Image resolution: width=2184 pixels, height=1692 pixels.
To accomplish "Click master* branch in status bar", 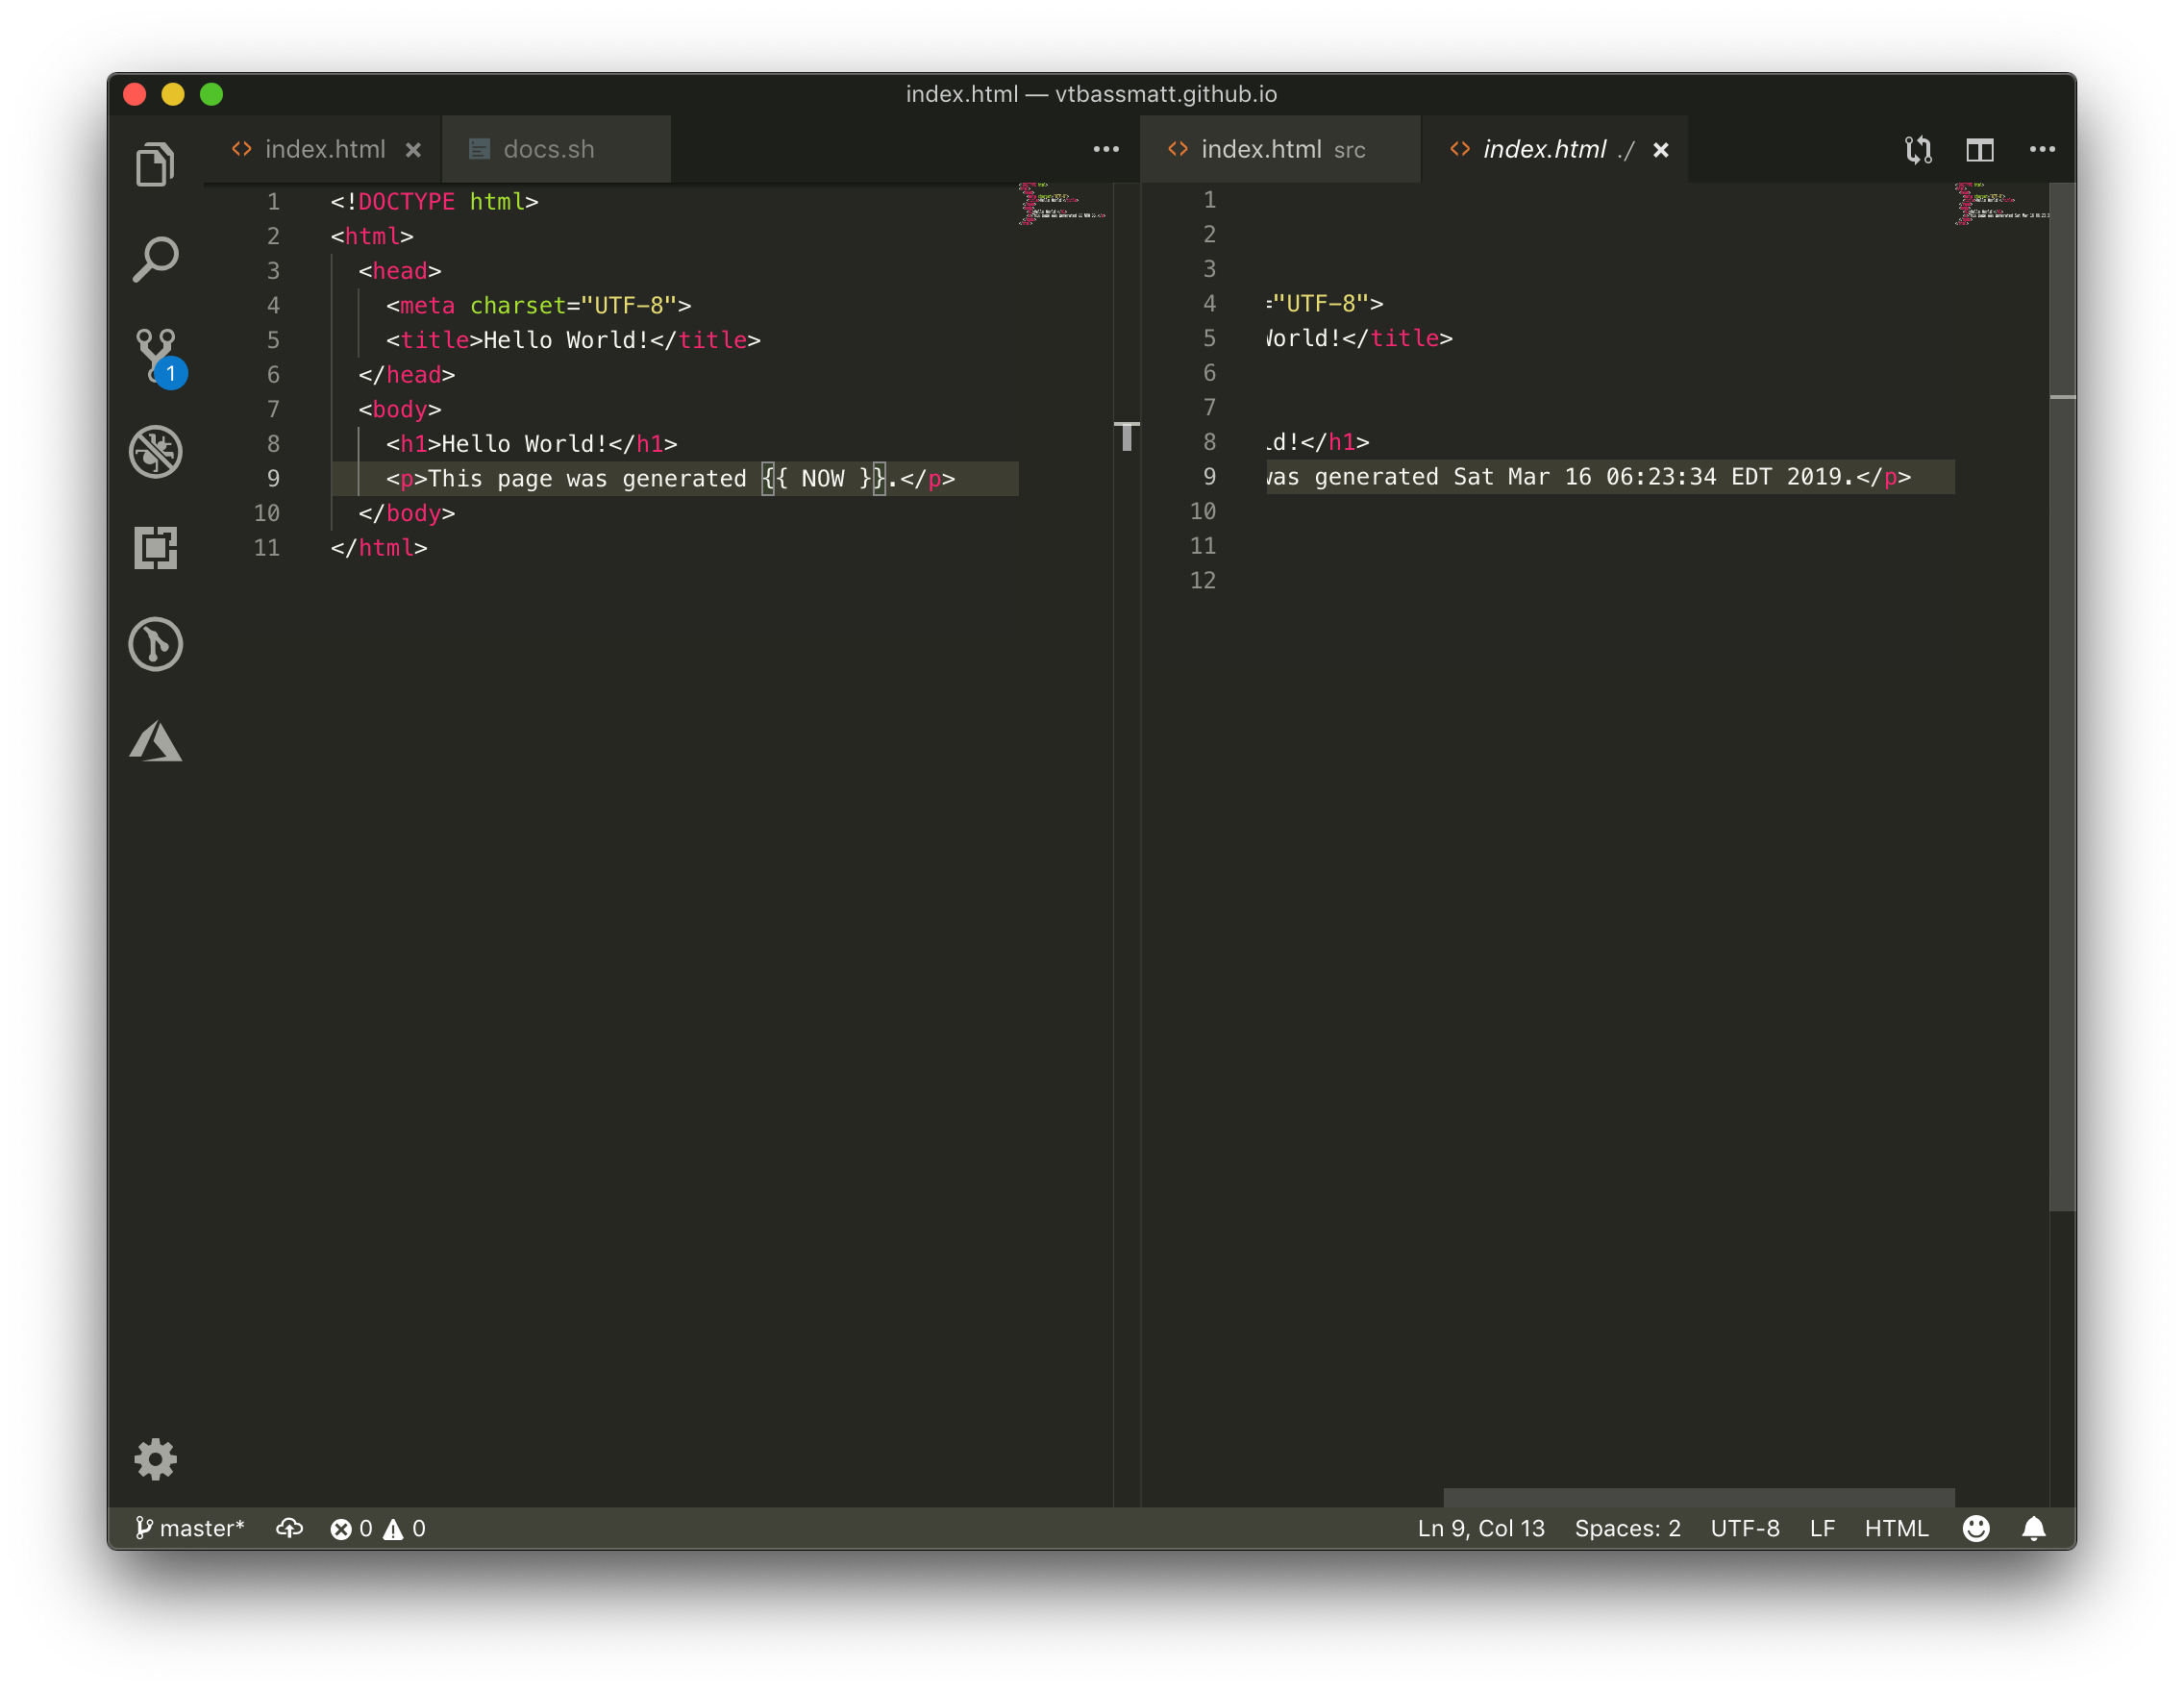I will 190,1528.
